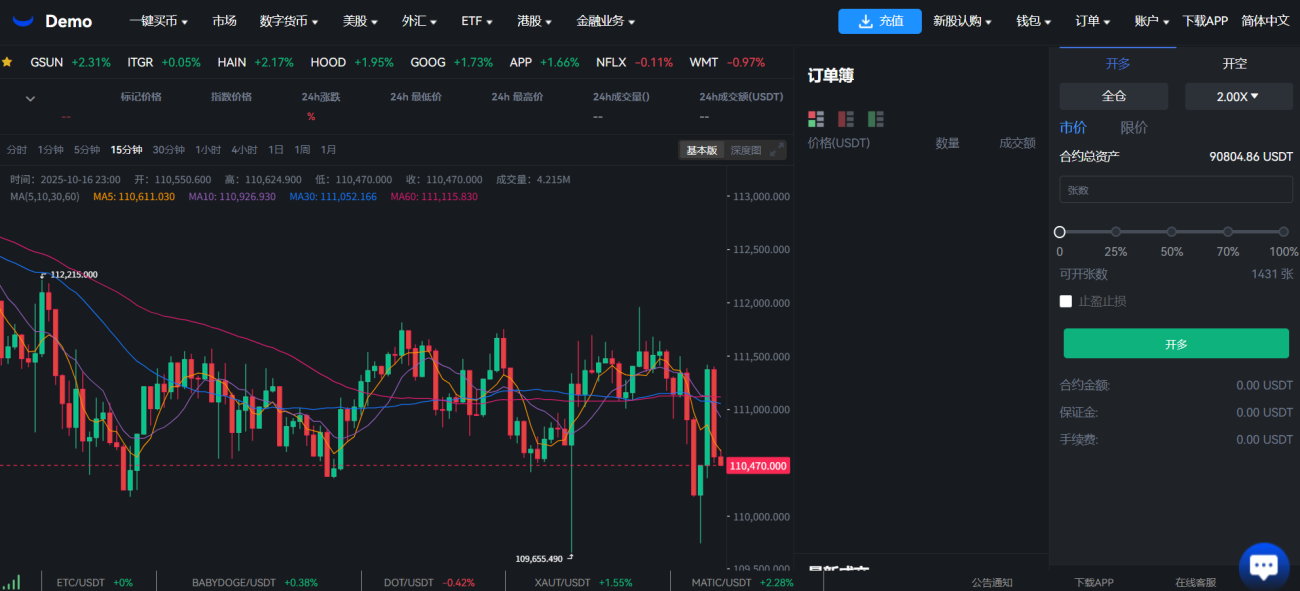This screenshot has height=591, width=1300.
Task: Expand the trading pair chevron selector
Action: coord(30,98)
